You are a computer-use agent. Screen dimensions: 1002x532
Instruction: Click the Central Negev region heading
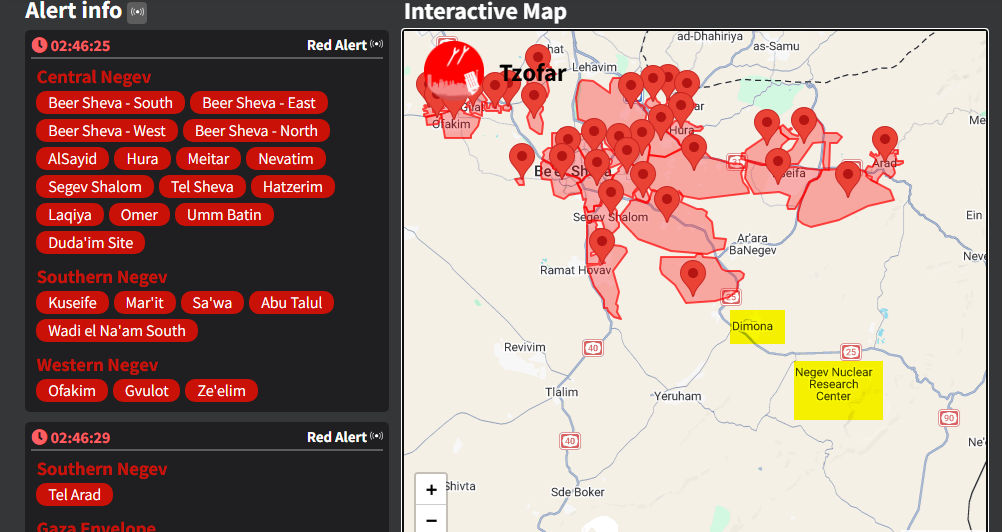(94, 77)
